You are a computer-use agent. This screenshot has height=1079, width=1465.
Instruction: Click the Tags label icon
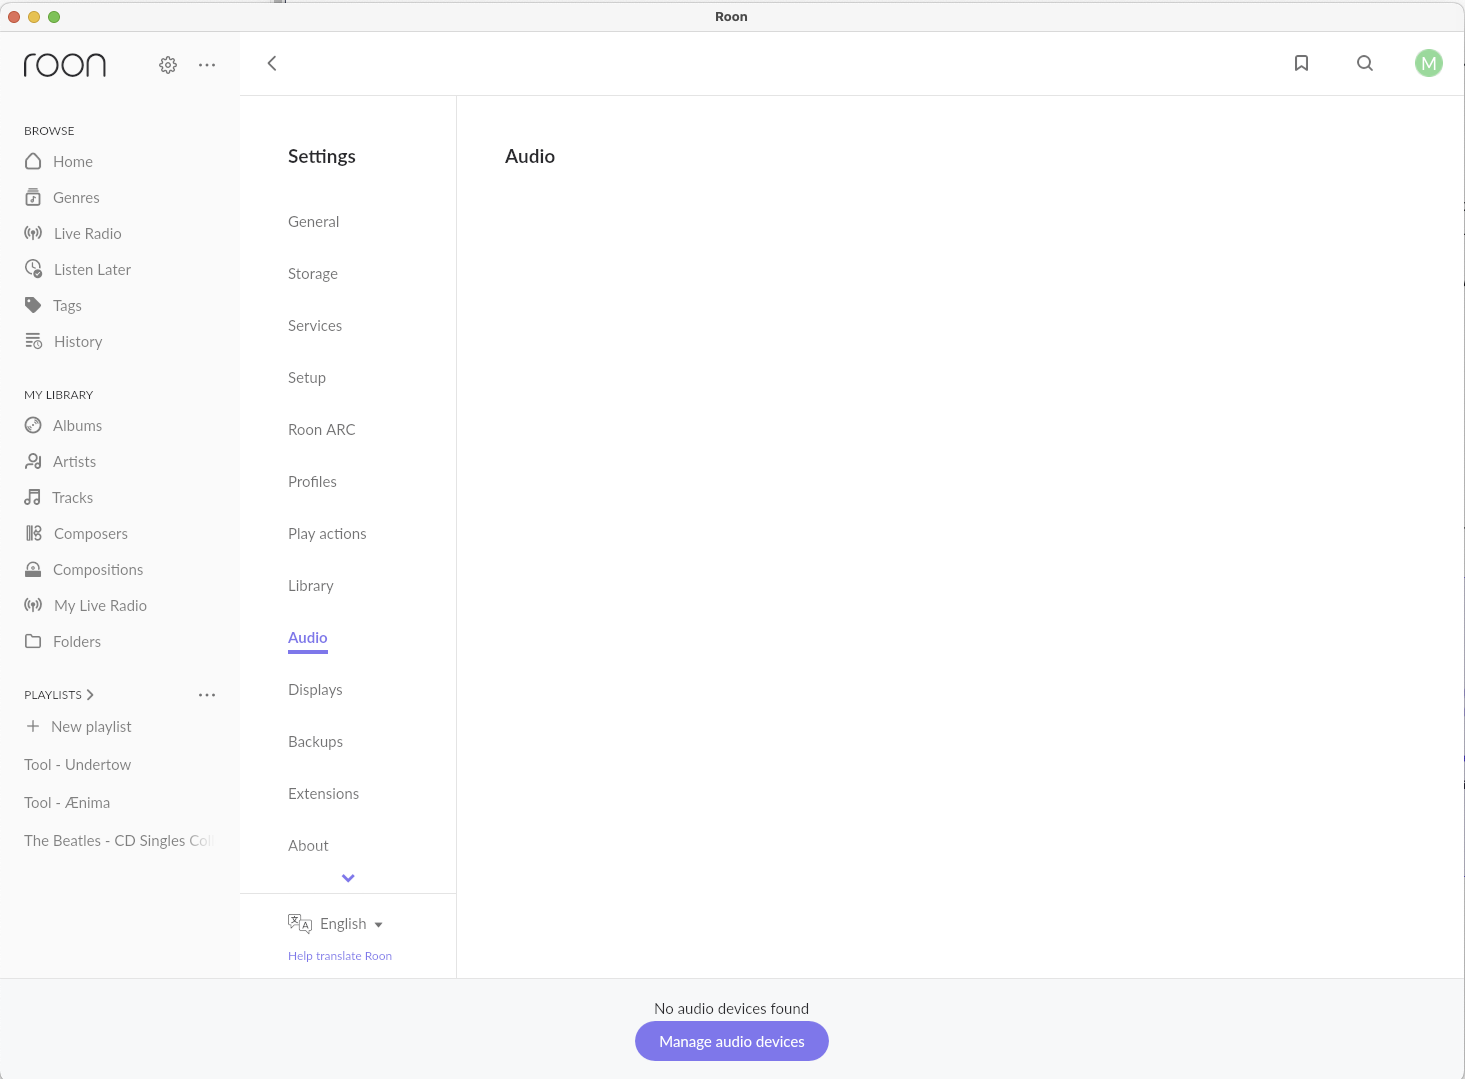click(33, 305)
